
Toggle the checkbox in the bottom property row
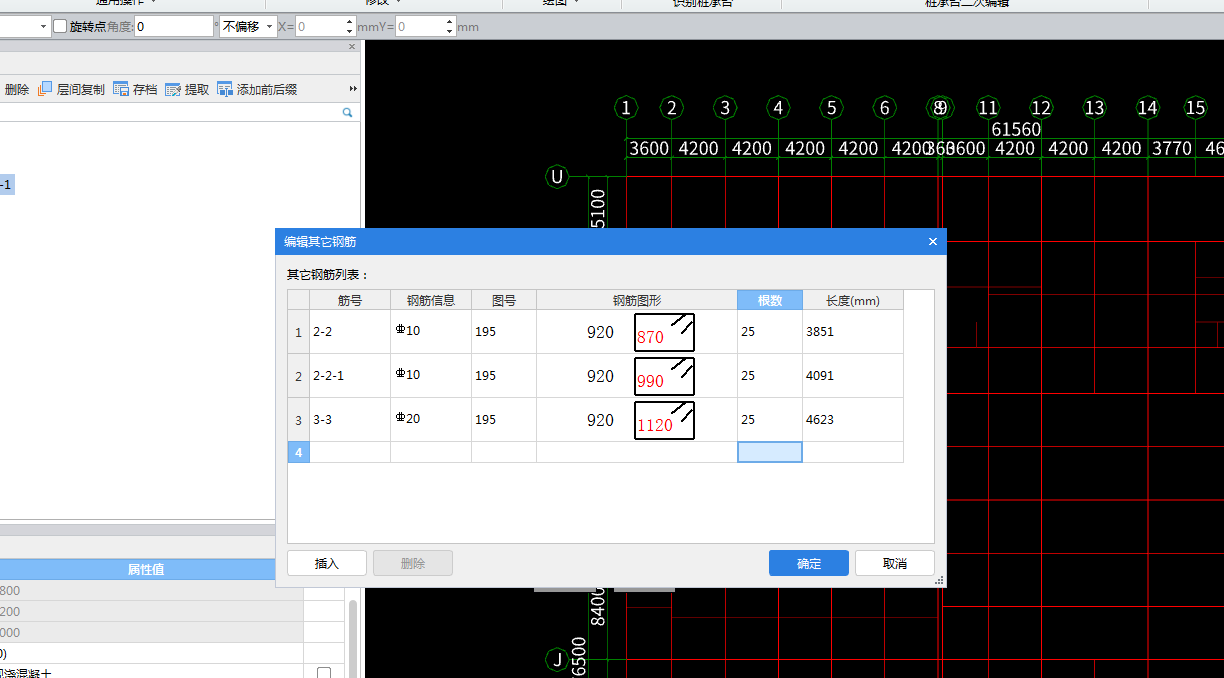pos(324,673)
